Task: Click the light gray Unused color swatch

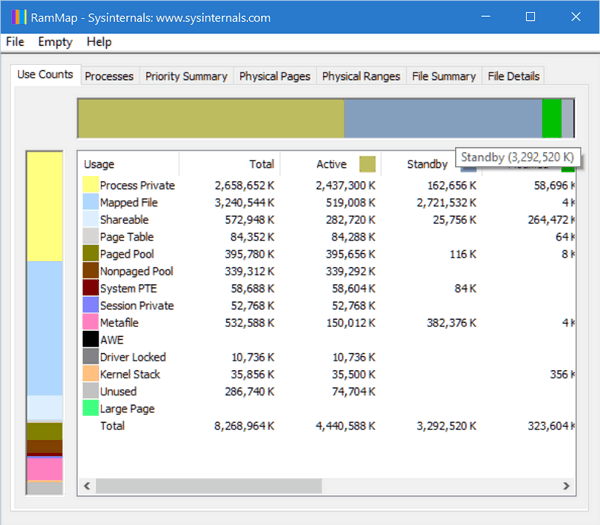Action: tap(91, 391)
